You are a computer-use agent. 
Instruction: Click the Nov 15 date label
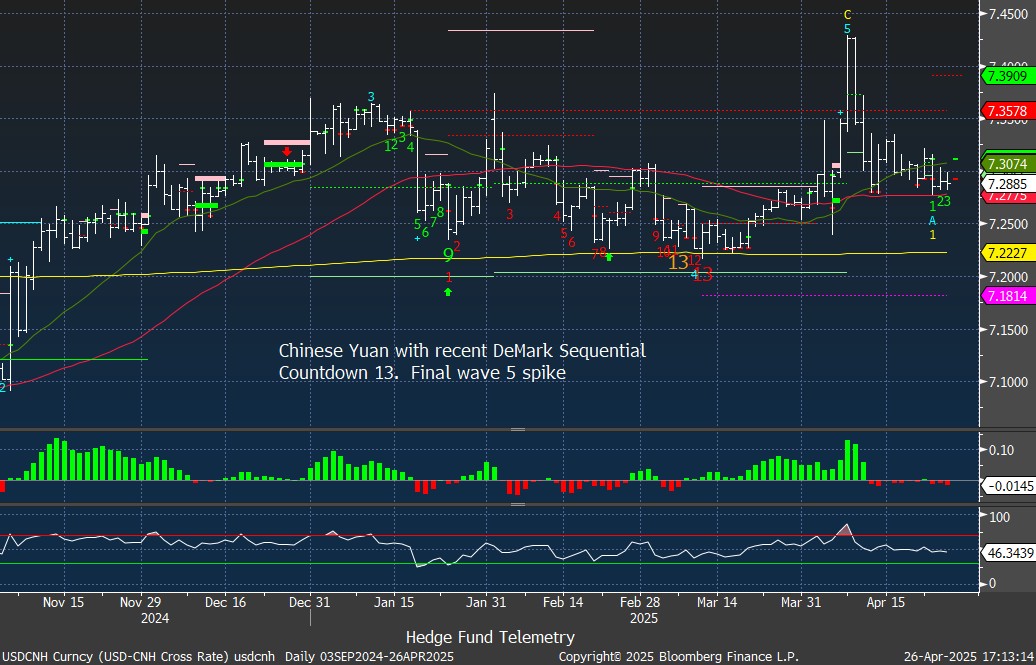pyautogui.click(x=63, y=602)
